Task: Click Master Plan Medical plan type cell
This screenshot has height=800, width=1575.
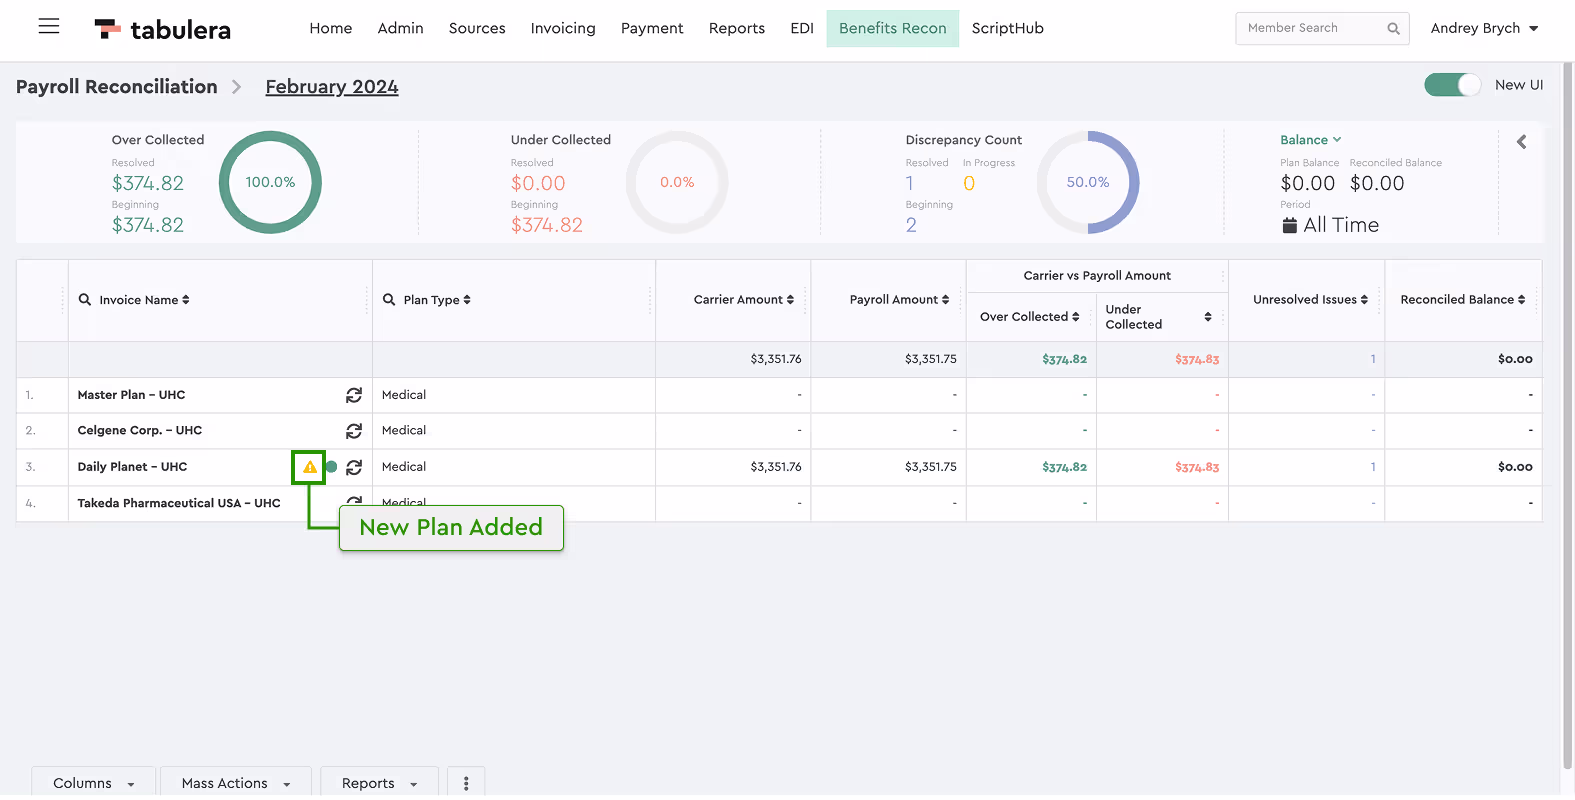Action: tap(514, 395)
